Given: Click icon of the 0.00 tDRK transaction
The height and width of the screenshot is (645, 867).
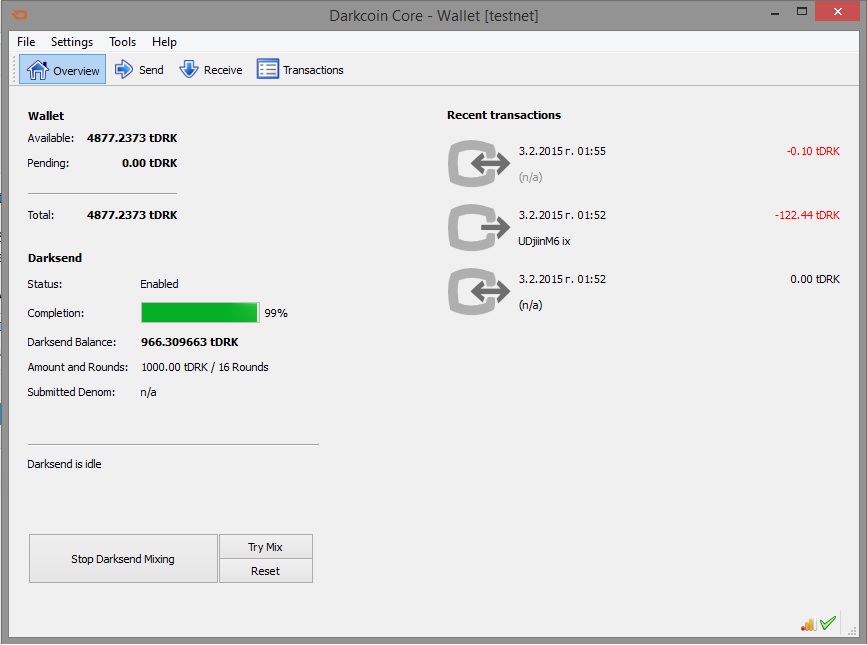Looking at the screenshot, I should pyautogui.click(x=479, y=291).
